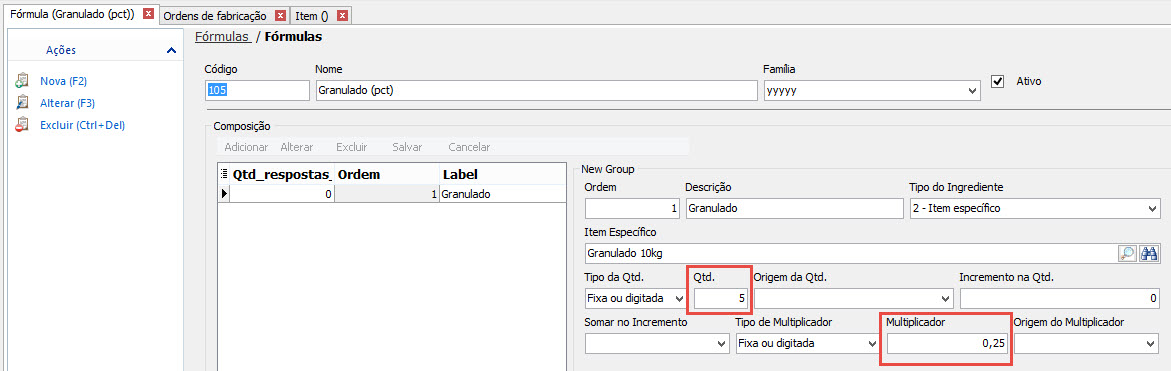Click the Incremento na Qtd. field

[x=1060, y=299]
